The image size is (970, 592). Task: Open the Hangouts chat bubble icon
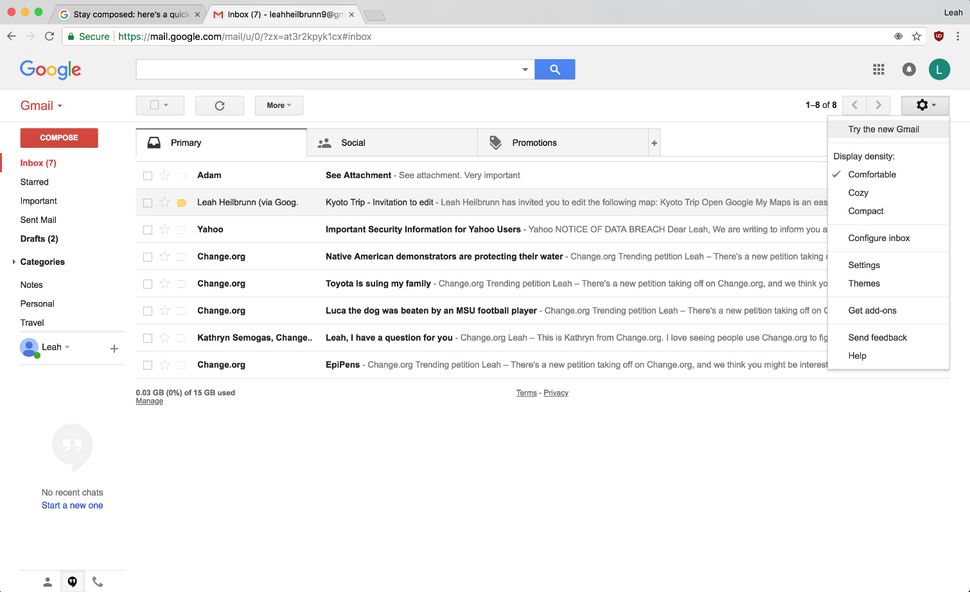coord(72,581)
